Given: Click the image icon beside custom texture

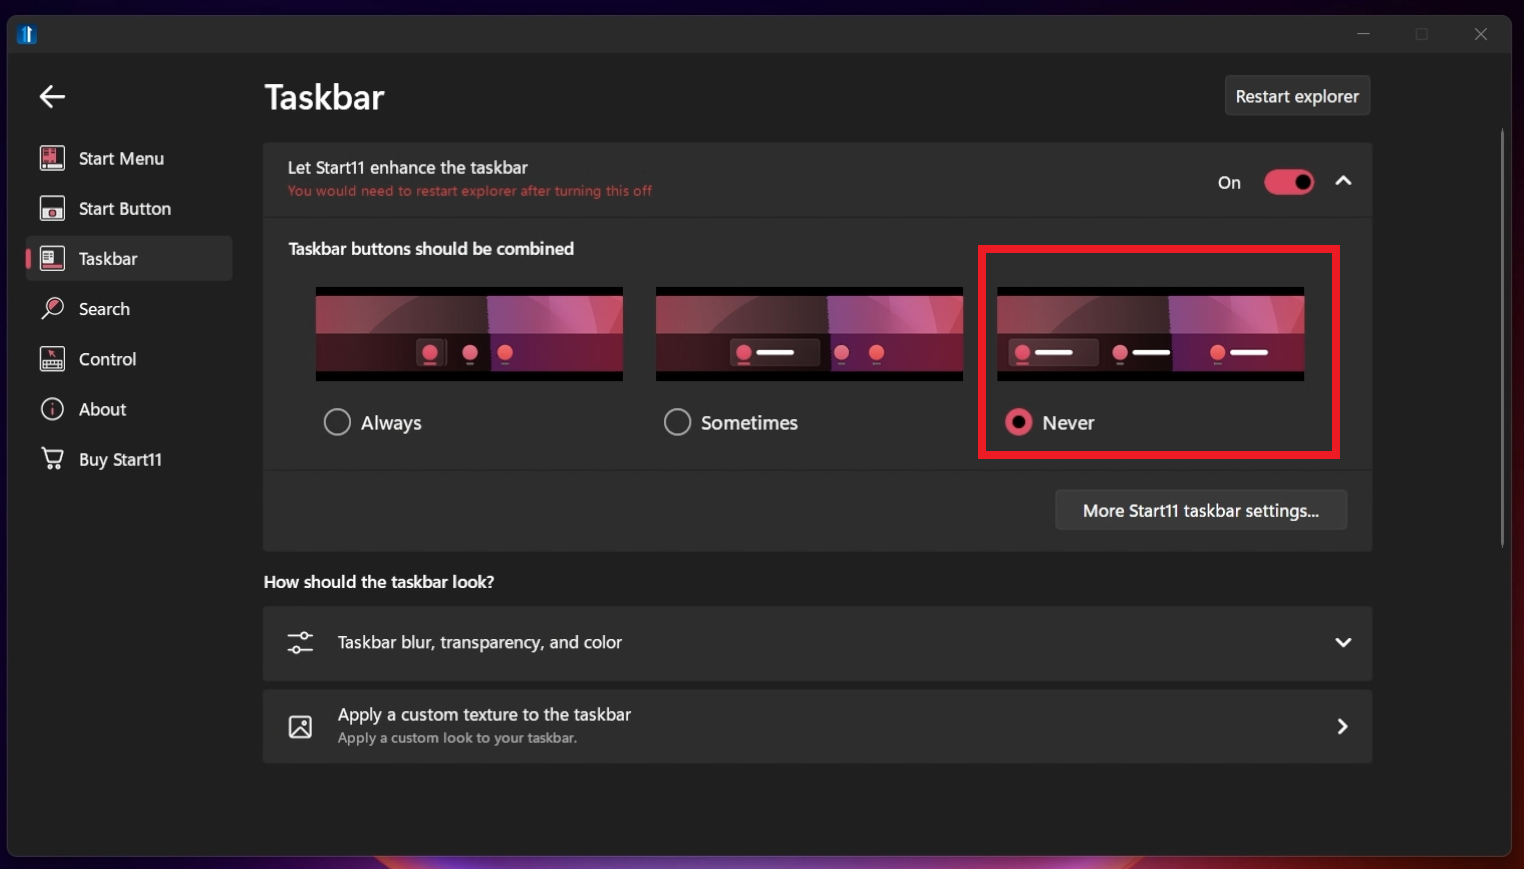Looking at the screenshot, I should (x=300, y=727).
